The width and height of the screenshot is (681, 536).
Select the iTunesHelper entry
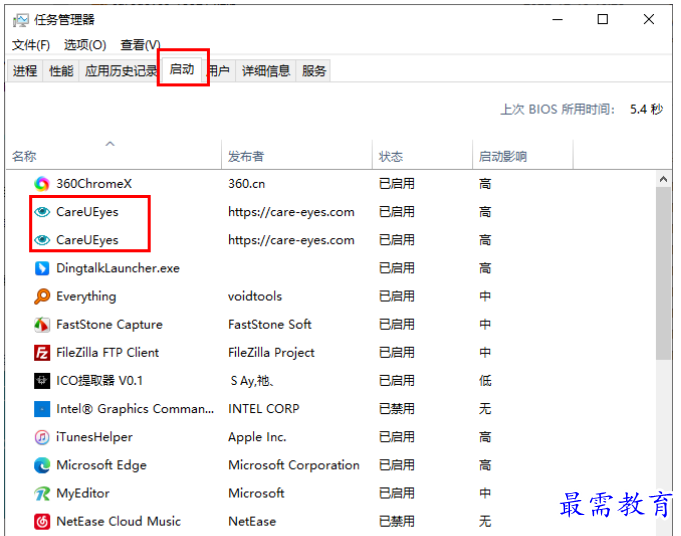coord(94,437)
